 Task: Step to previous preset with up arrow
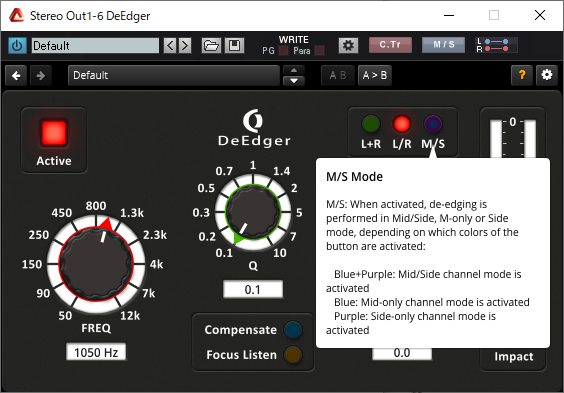pyautogui.click(x=294, y=70)
